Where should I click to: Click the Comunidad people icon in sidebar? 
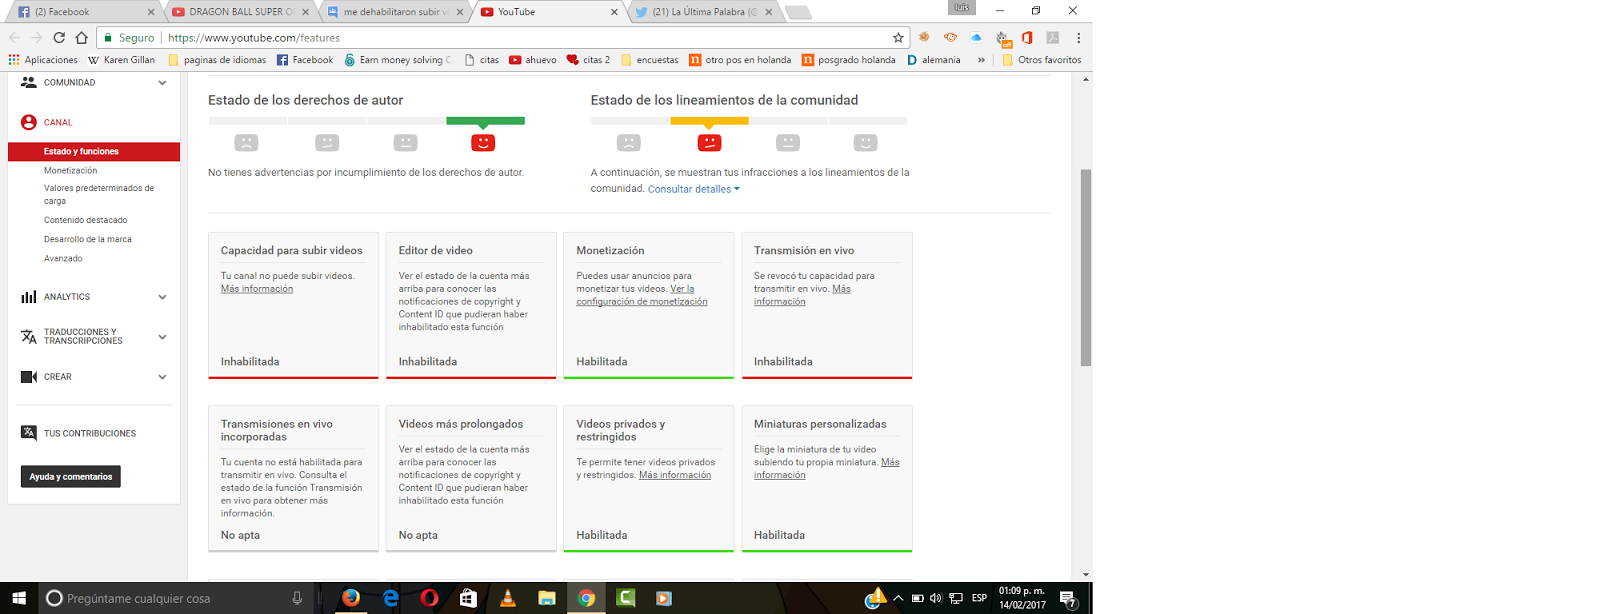pyautogui.click(x=28, y=83)
